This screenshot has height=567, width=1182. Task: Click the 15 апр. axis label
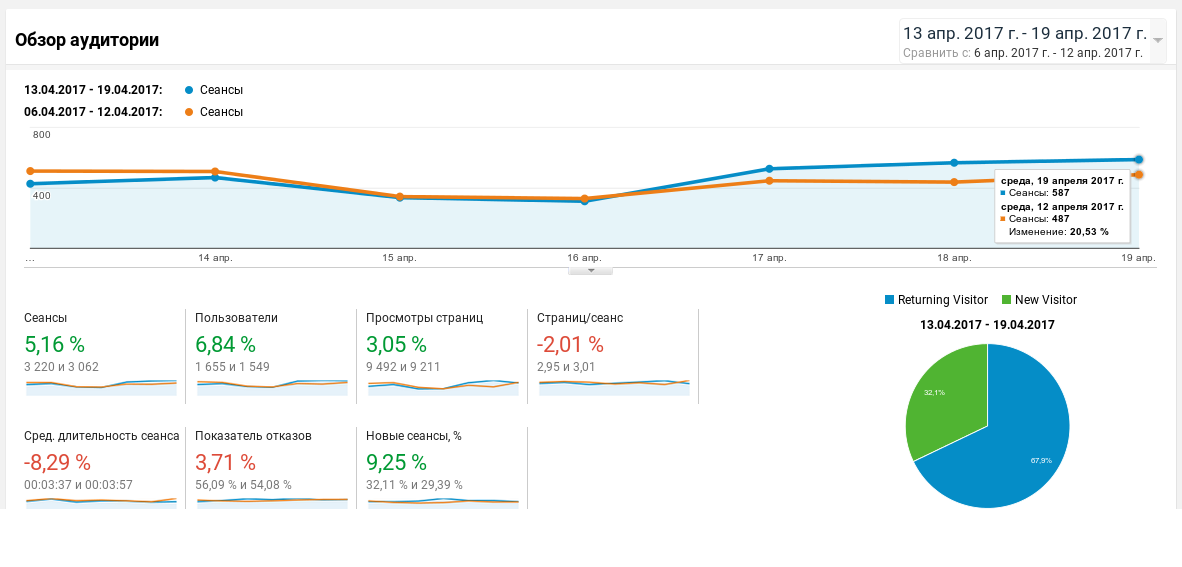coord(400,258)
